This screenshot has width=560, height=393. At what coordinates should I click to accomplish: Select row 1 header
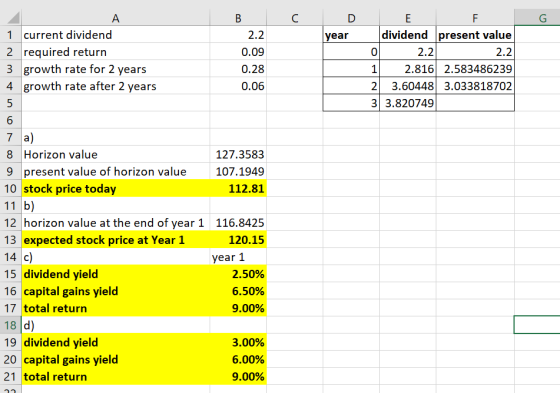coord(10,35)
